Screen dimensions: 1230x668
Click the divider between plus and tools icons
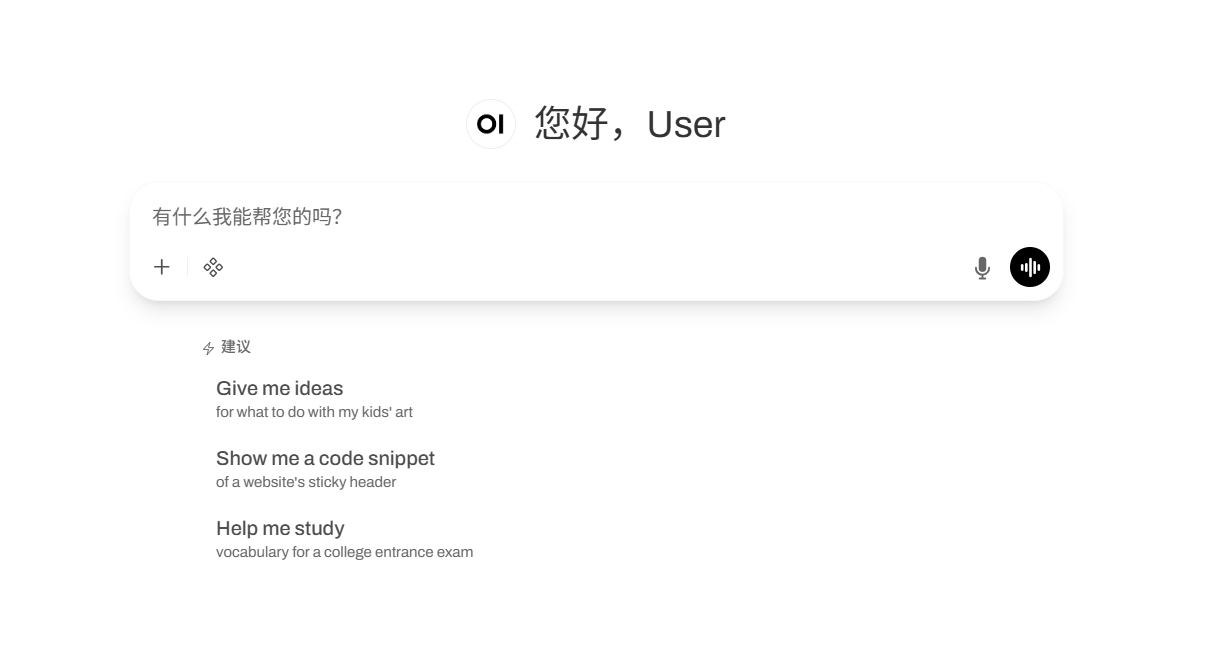(187, 267)
